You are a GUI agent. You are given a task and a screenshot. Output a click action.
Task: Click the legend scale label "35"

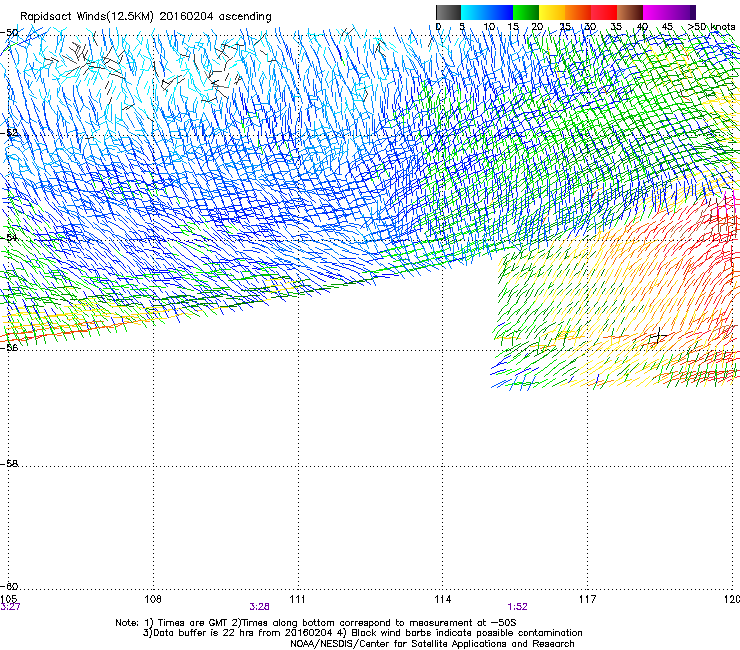[x=616, y=27]
